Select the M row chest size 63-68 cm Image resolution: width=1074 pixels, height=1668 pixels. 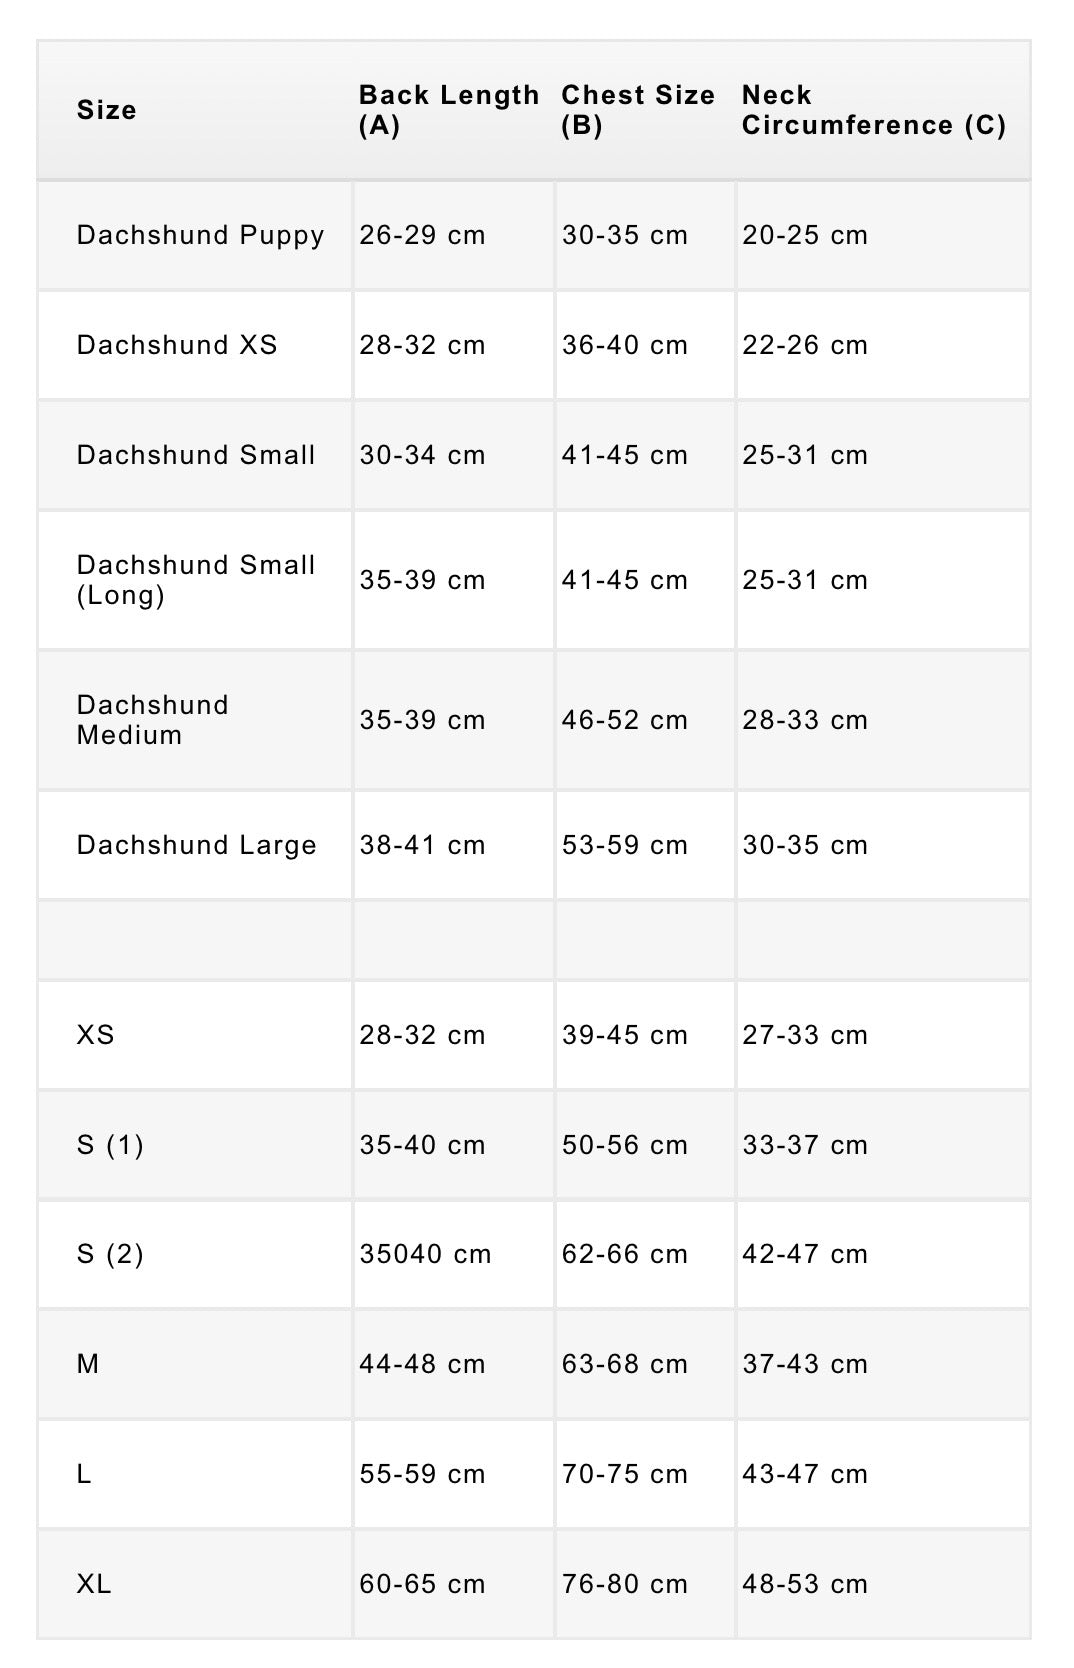tap(624, 1364)
